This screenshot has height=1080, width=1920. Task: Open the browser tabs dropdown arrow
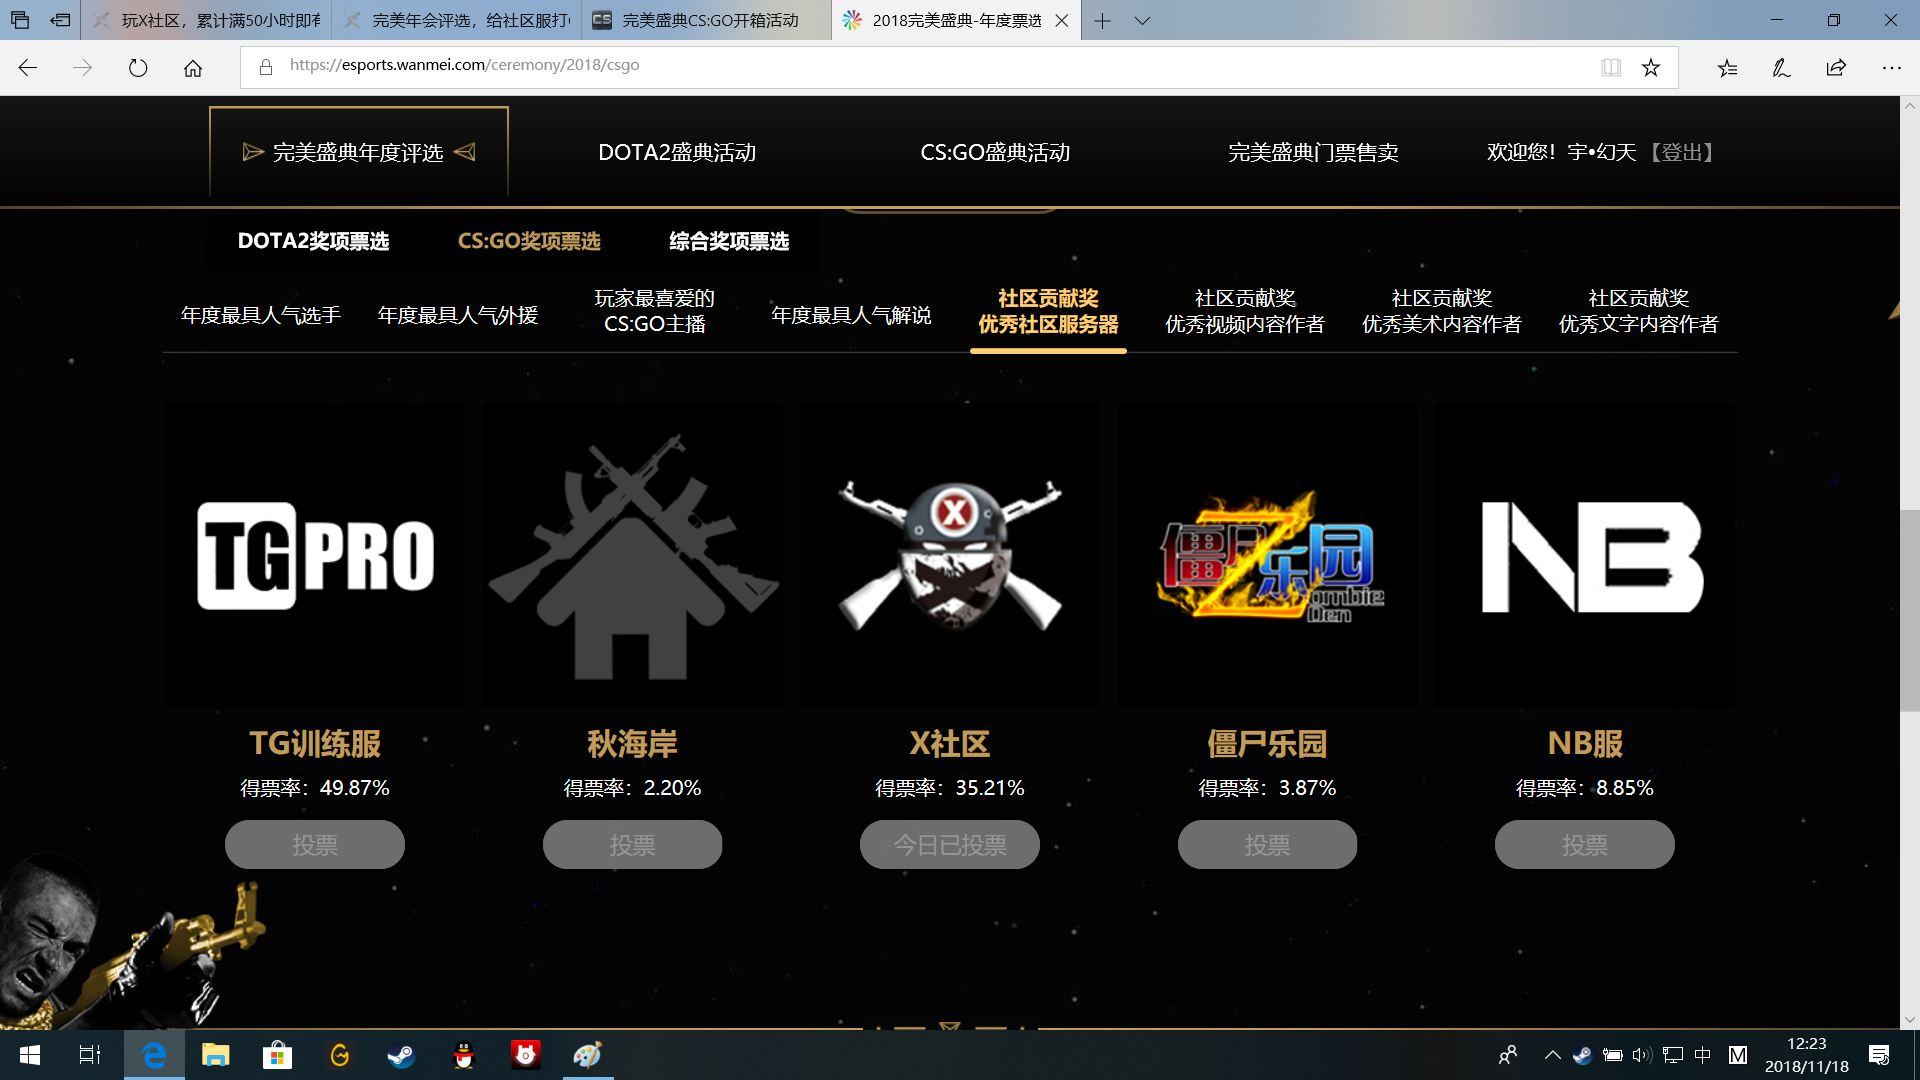(1141, 20)
